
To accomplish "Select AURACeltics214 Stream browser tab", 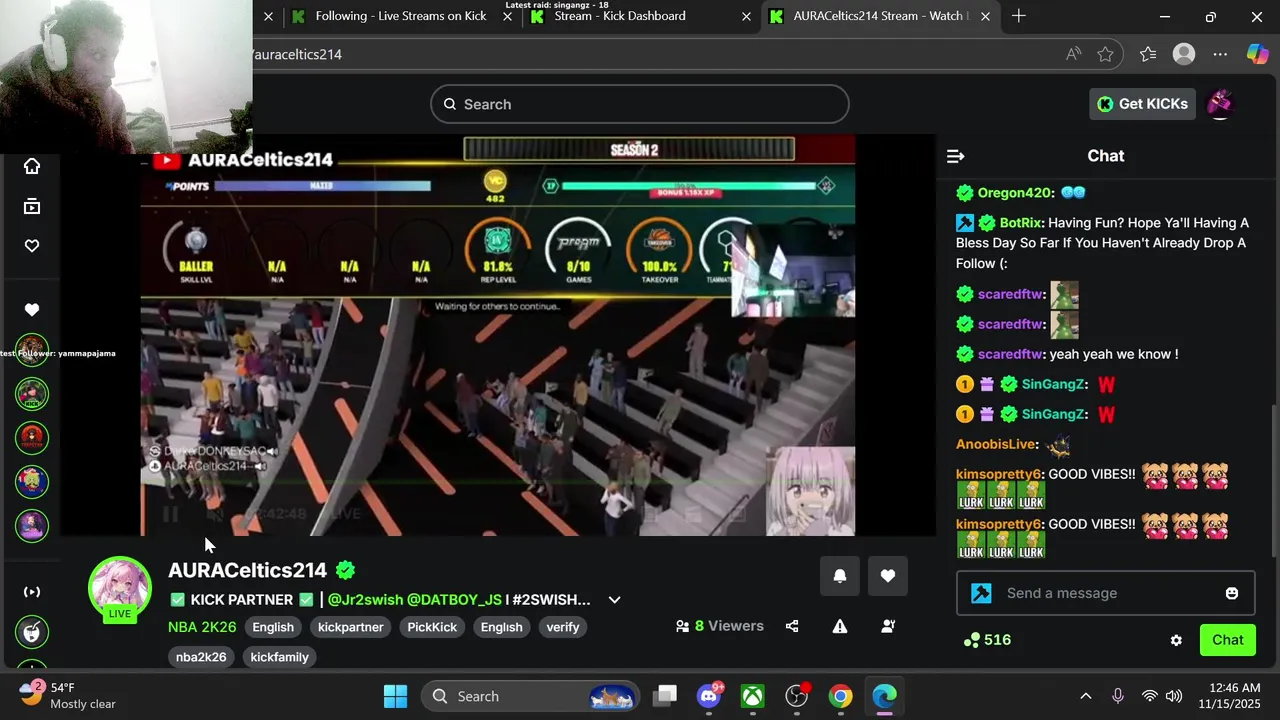I will (880, 16).
